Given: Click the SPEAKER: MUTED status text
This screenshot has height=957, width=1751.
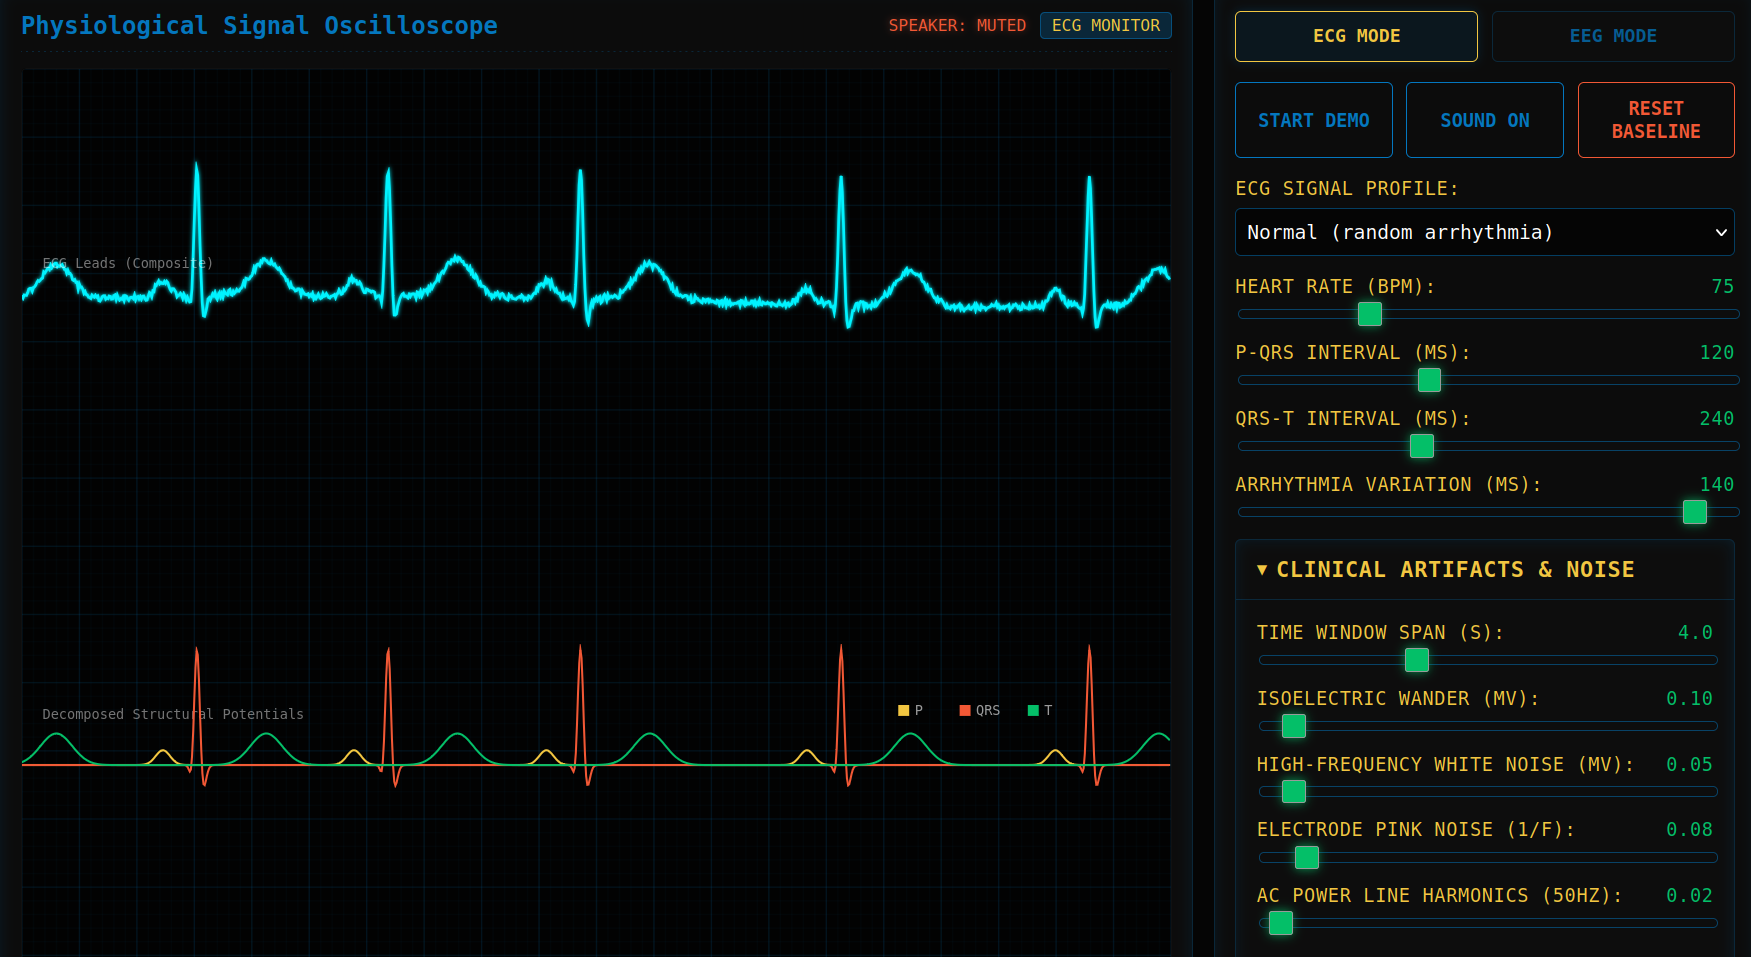Looking at the screenshot, I should point(957,25).
